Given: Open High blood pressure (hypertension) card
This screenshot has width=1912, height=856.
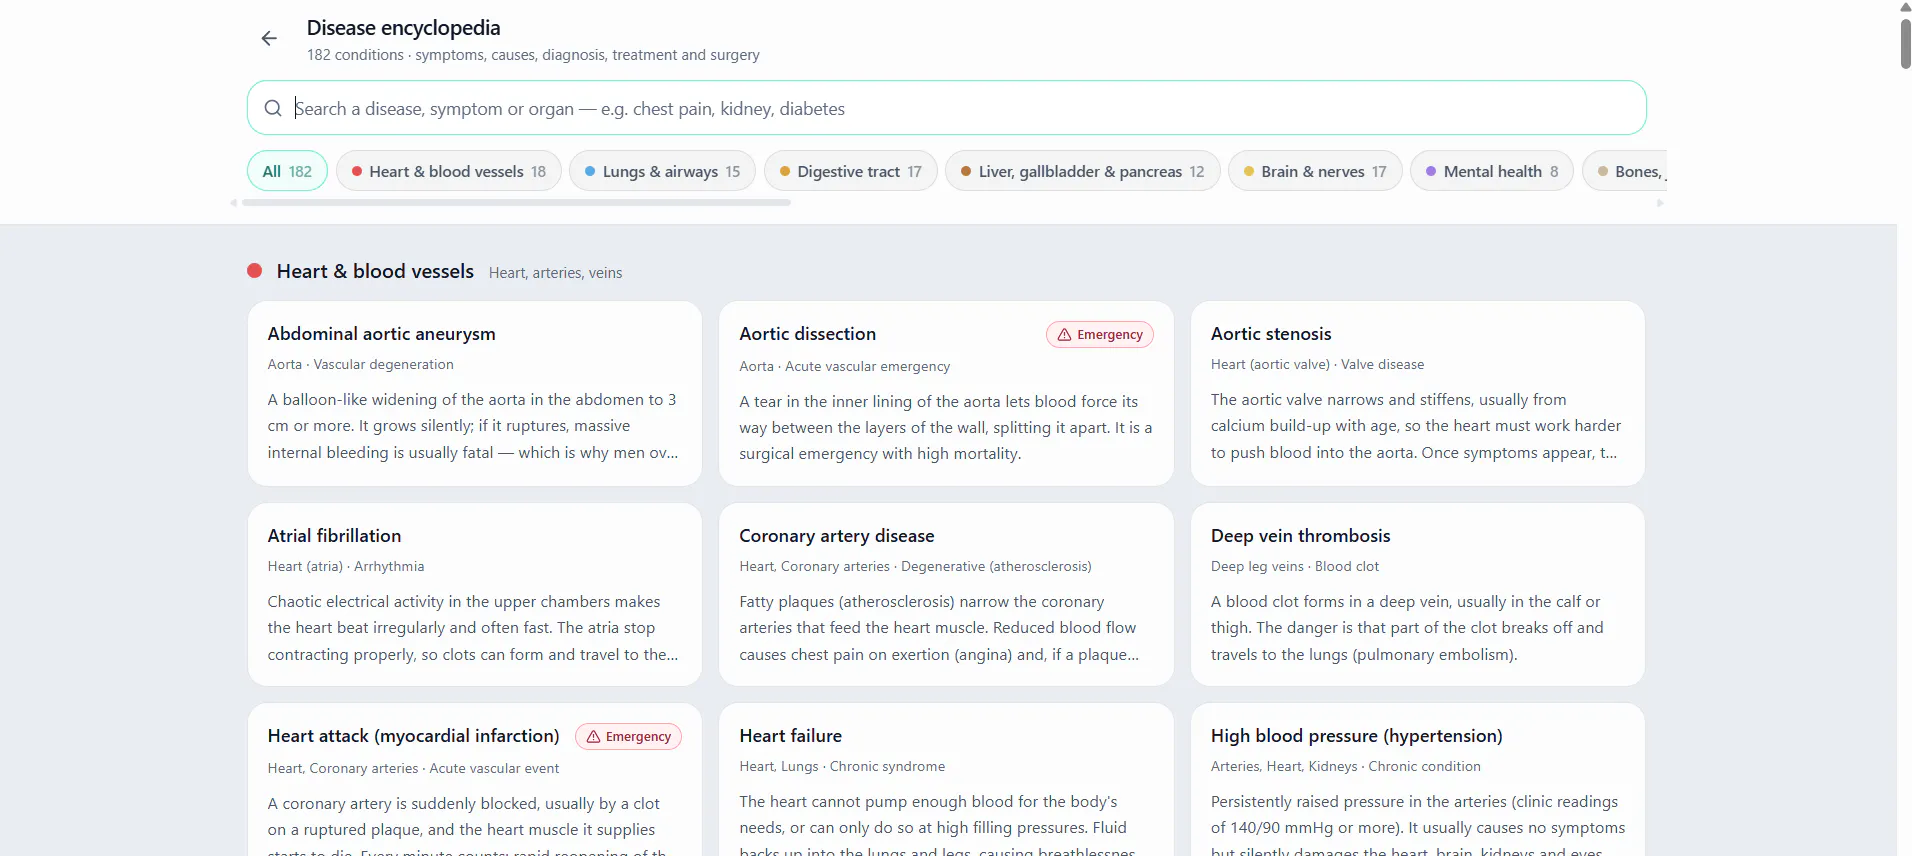Looking at the screenshot, I should click(1417, 780).
